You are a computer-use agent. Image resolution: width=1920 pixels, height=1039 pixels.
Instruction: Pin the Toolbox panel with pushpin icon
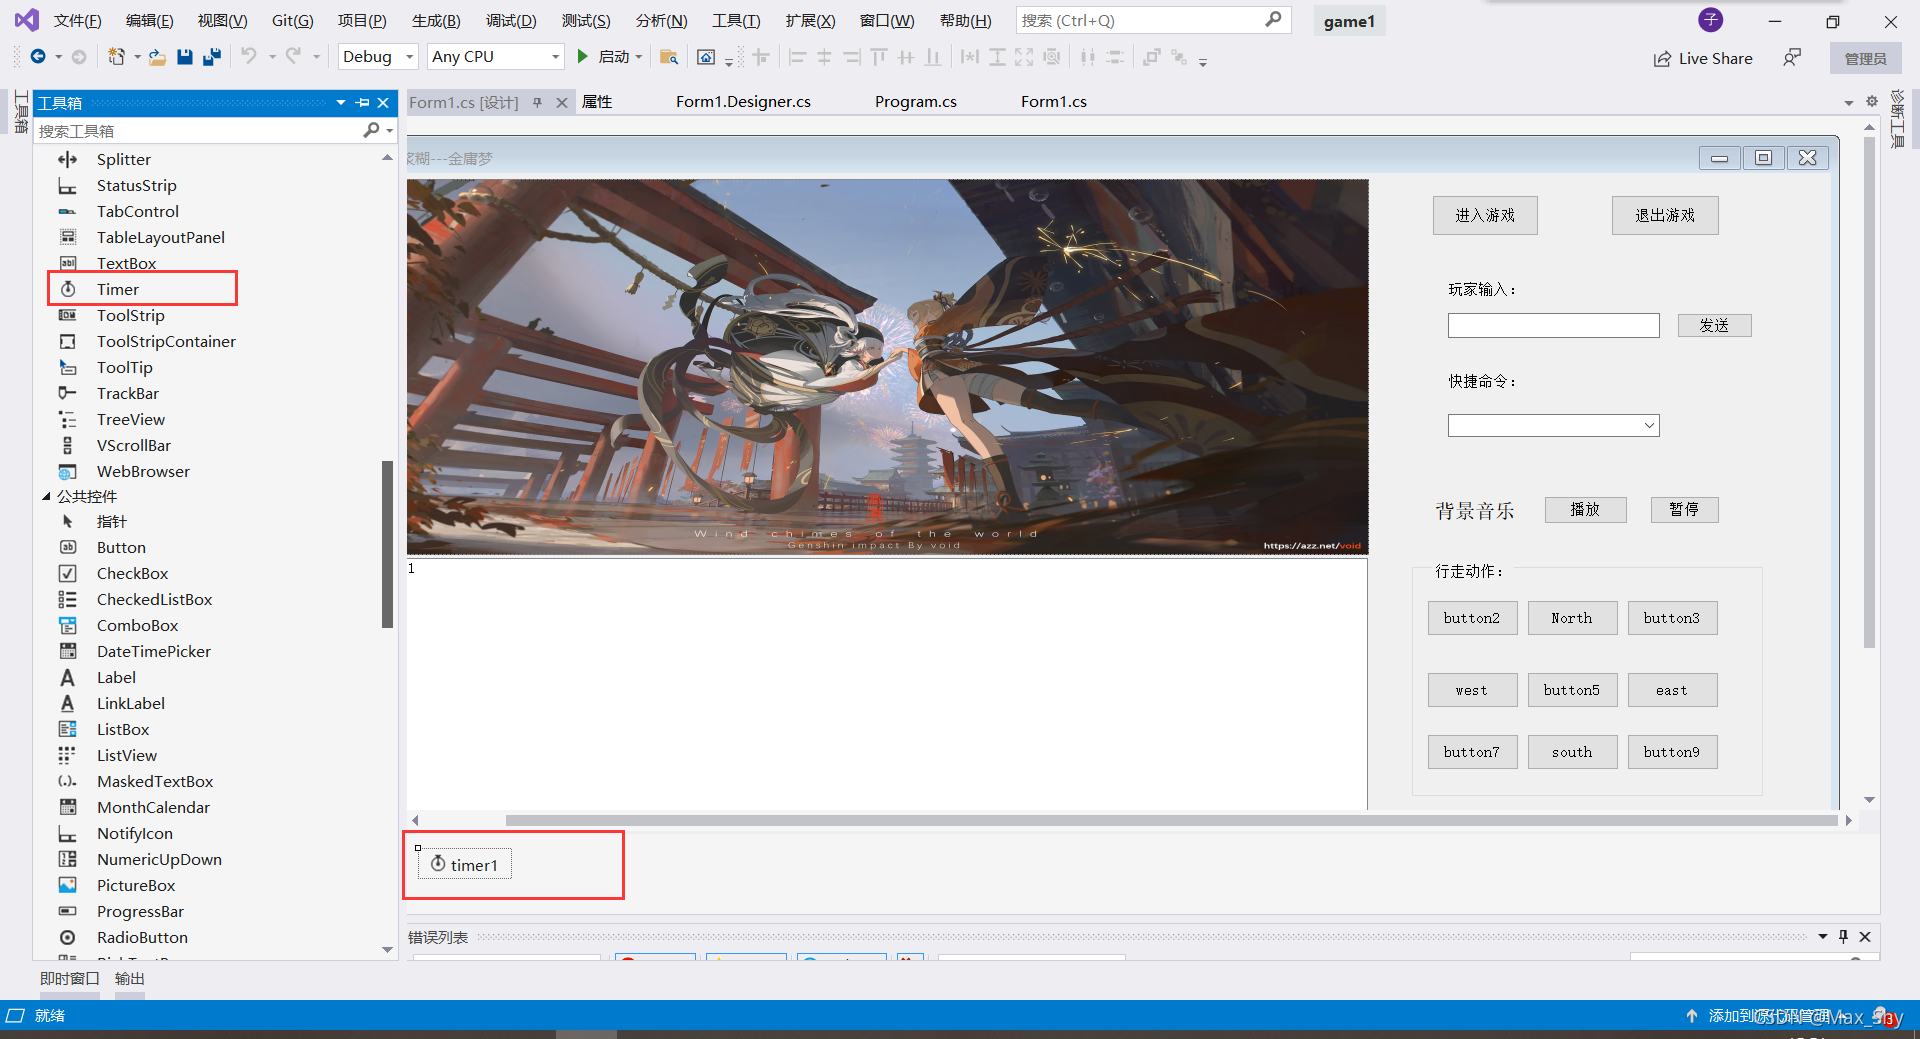pyautogui.click(x=362, y=102)
